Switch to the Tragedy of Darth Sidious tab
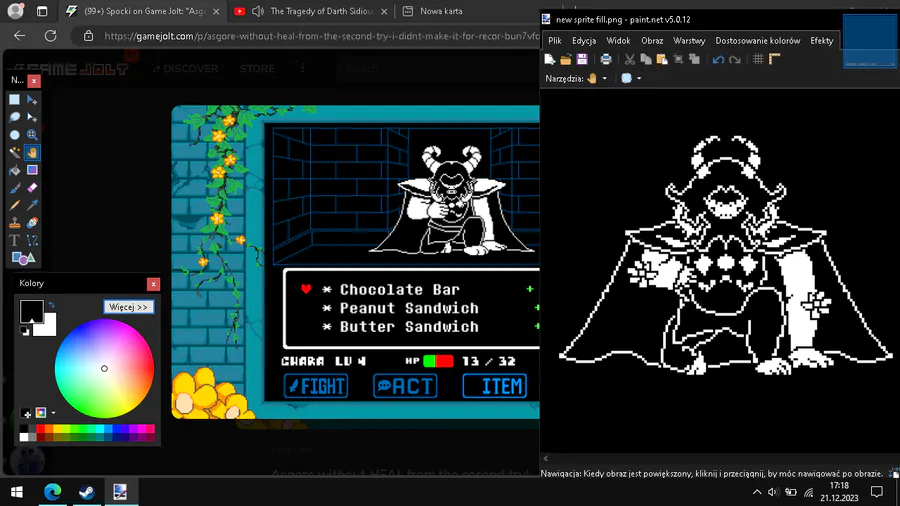 point(311,11)
